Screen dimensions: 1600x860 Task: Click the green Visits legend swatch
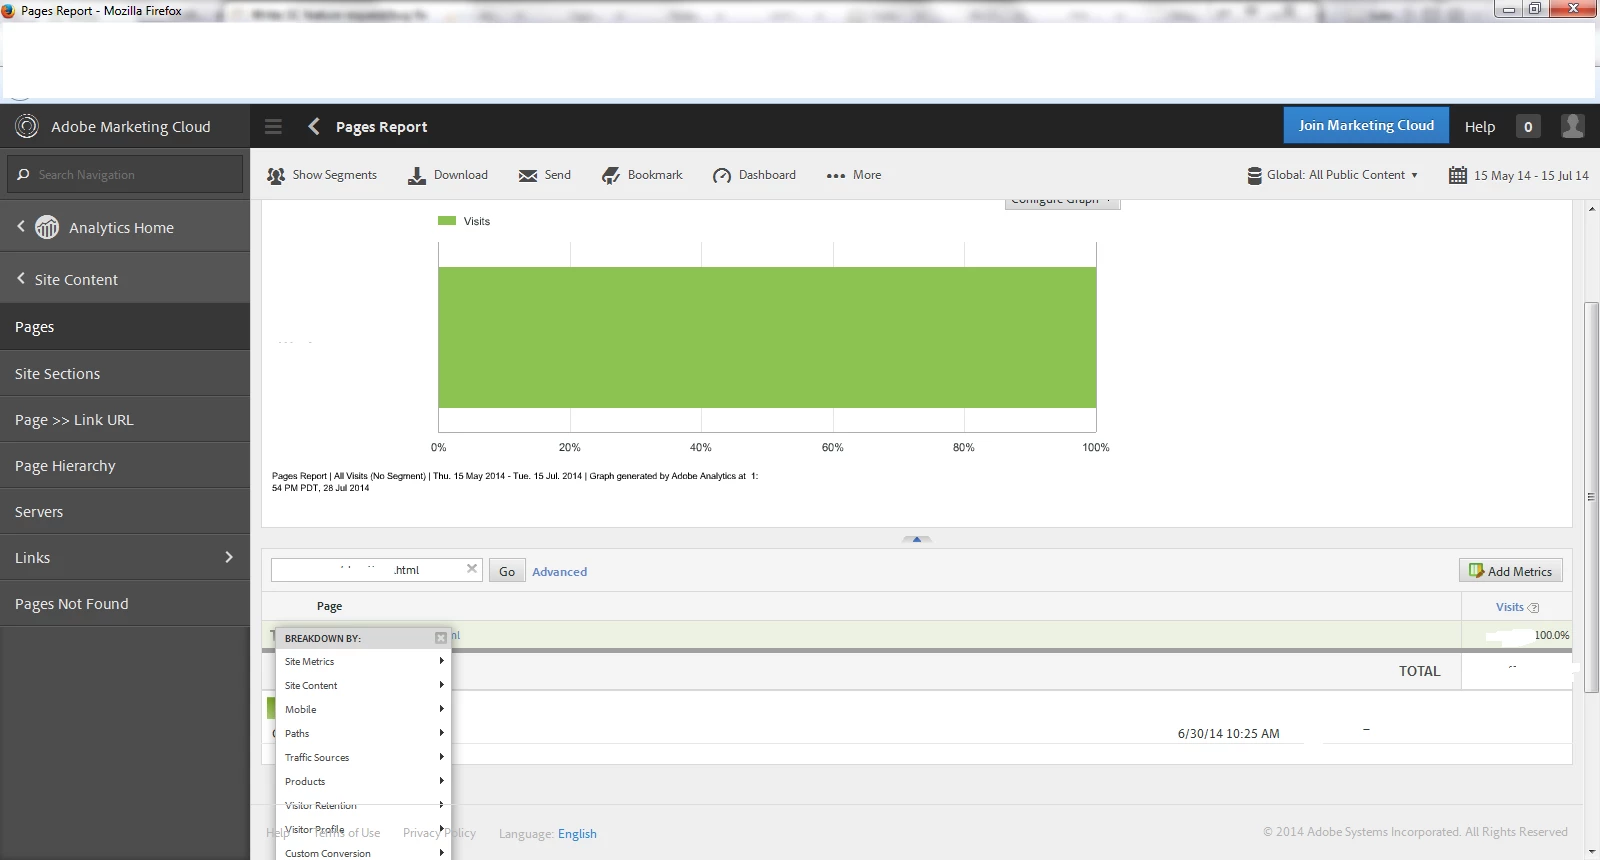[x=447, y=221]
